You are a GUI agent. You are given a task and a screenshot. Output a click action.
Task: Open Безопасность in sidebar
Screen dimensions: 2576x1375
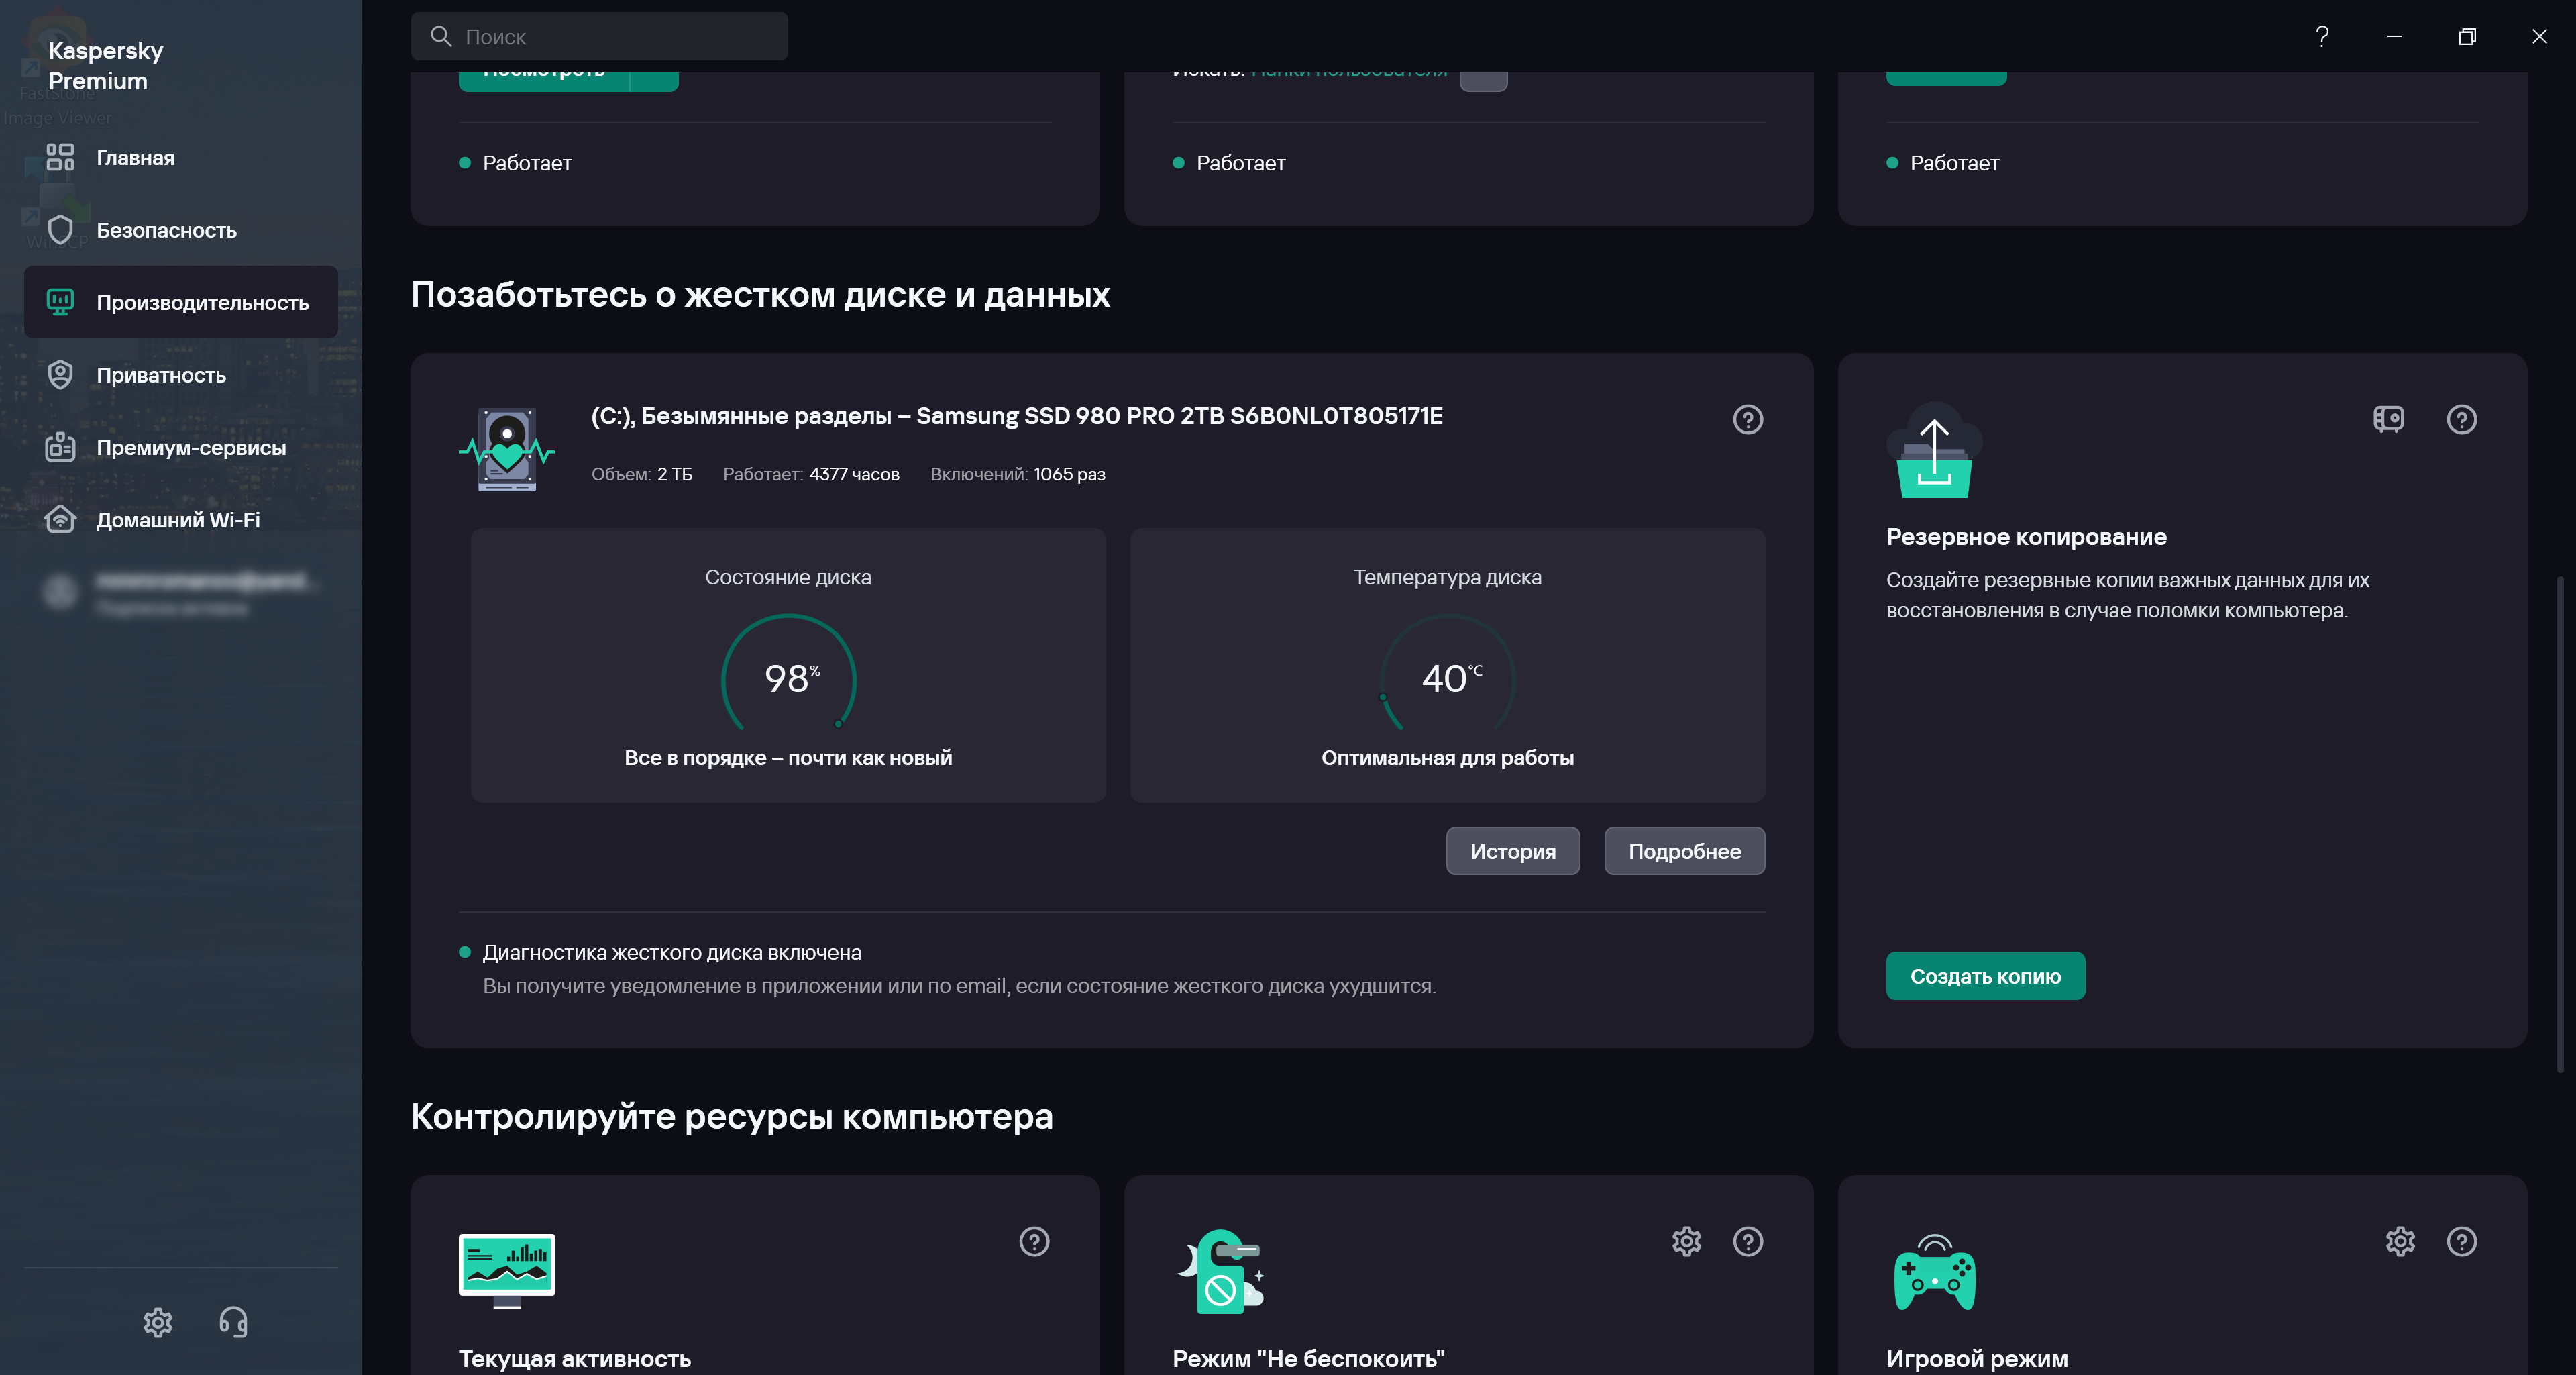(166, 230)
